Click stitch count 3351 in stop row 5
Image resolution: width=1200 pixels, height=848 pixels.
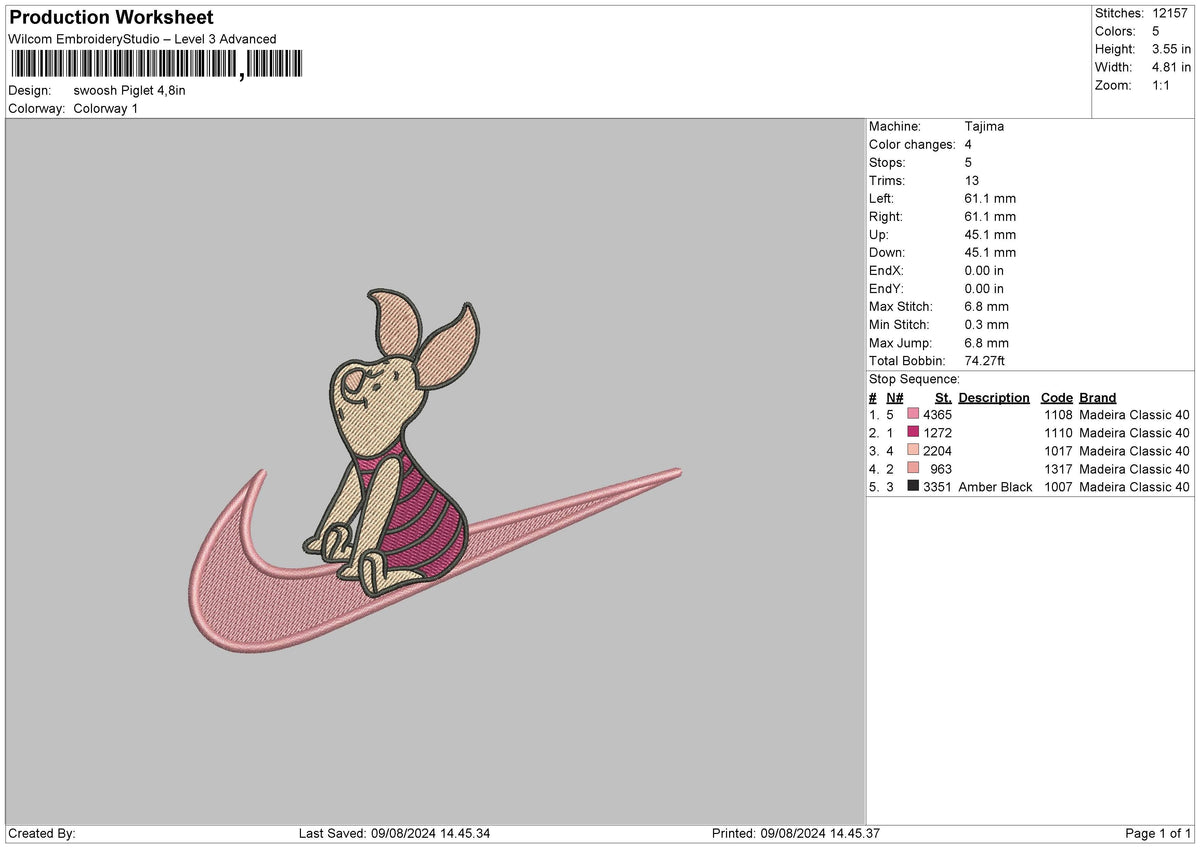[x=937, y=487]
